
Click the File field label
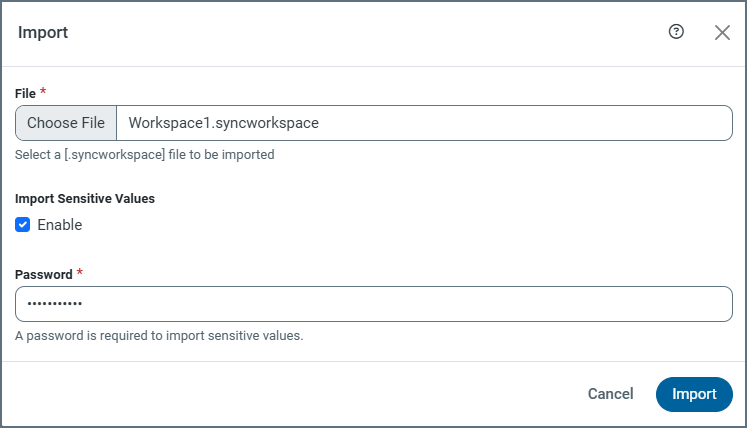click(25, 93)
